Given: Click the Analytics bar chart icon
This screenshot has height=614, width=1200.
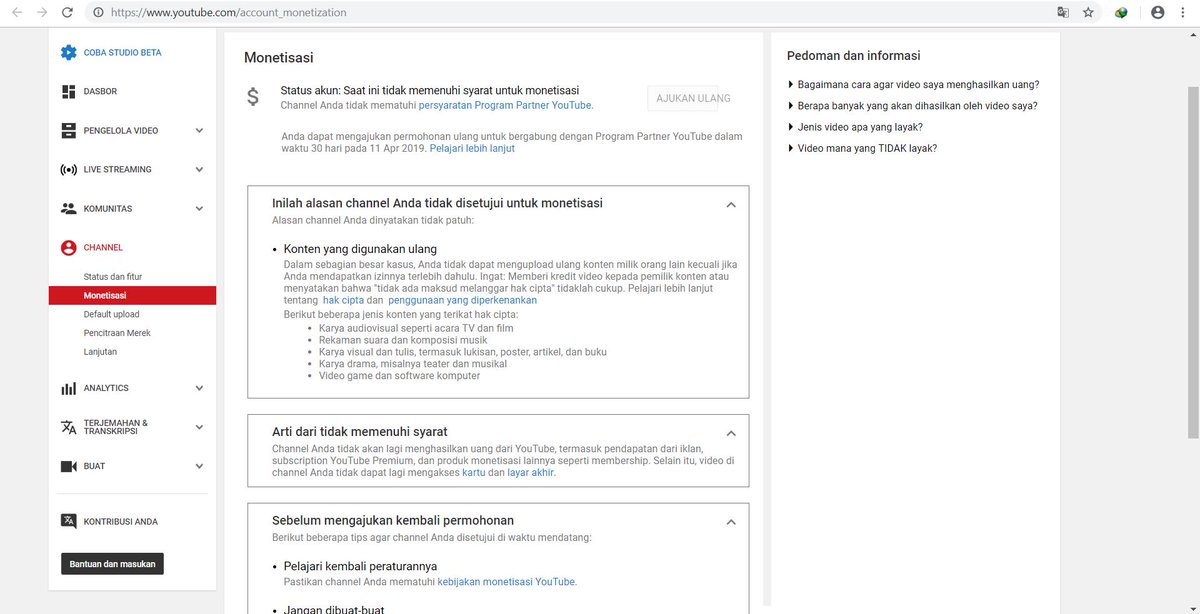Looking at the screenshot, I should tap(68, 388).
